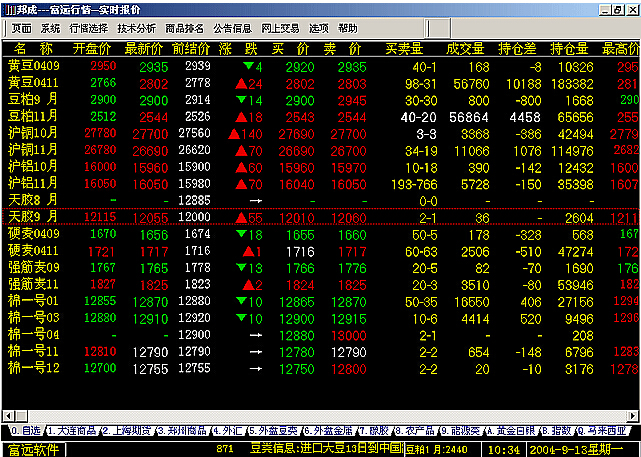Image resolution: width=641 pixels, height=457 pixels.
Task: Select the 黄豆0409 contract row
Action: point(321,66)
